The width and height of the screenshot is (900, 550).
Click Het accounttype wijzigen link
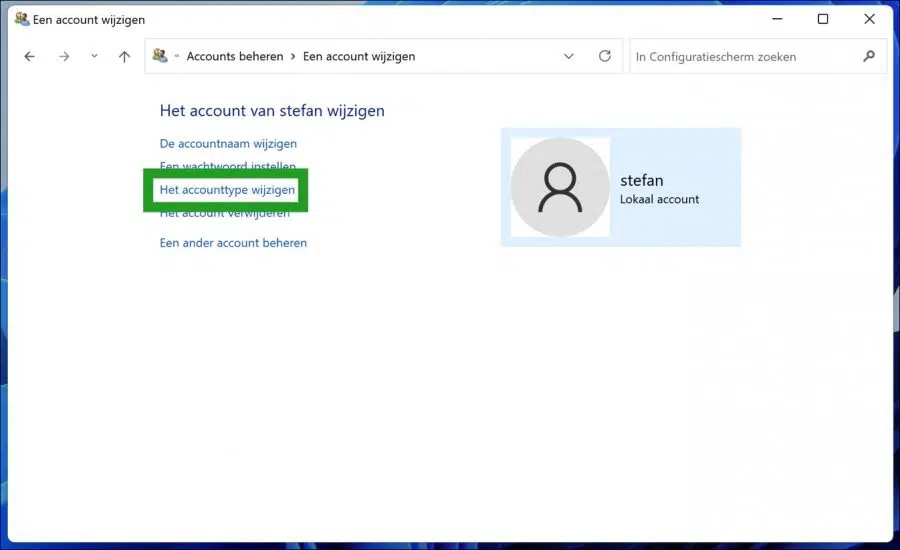(227, 189)
